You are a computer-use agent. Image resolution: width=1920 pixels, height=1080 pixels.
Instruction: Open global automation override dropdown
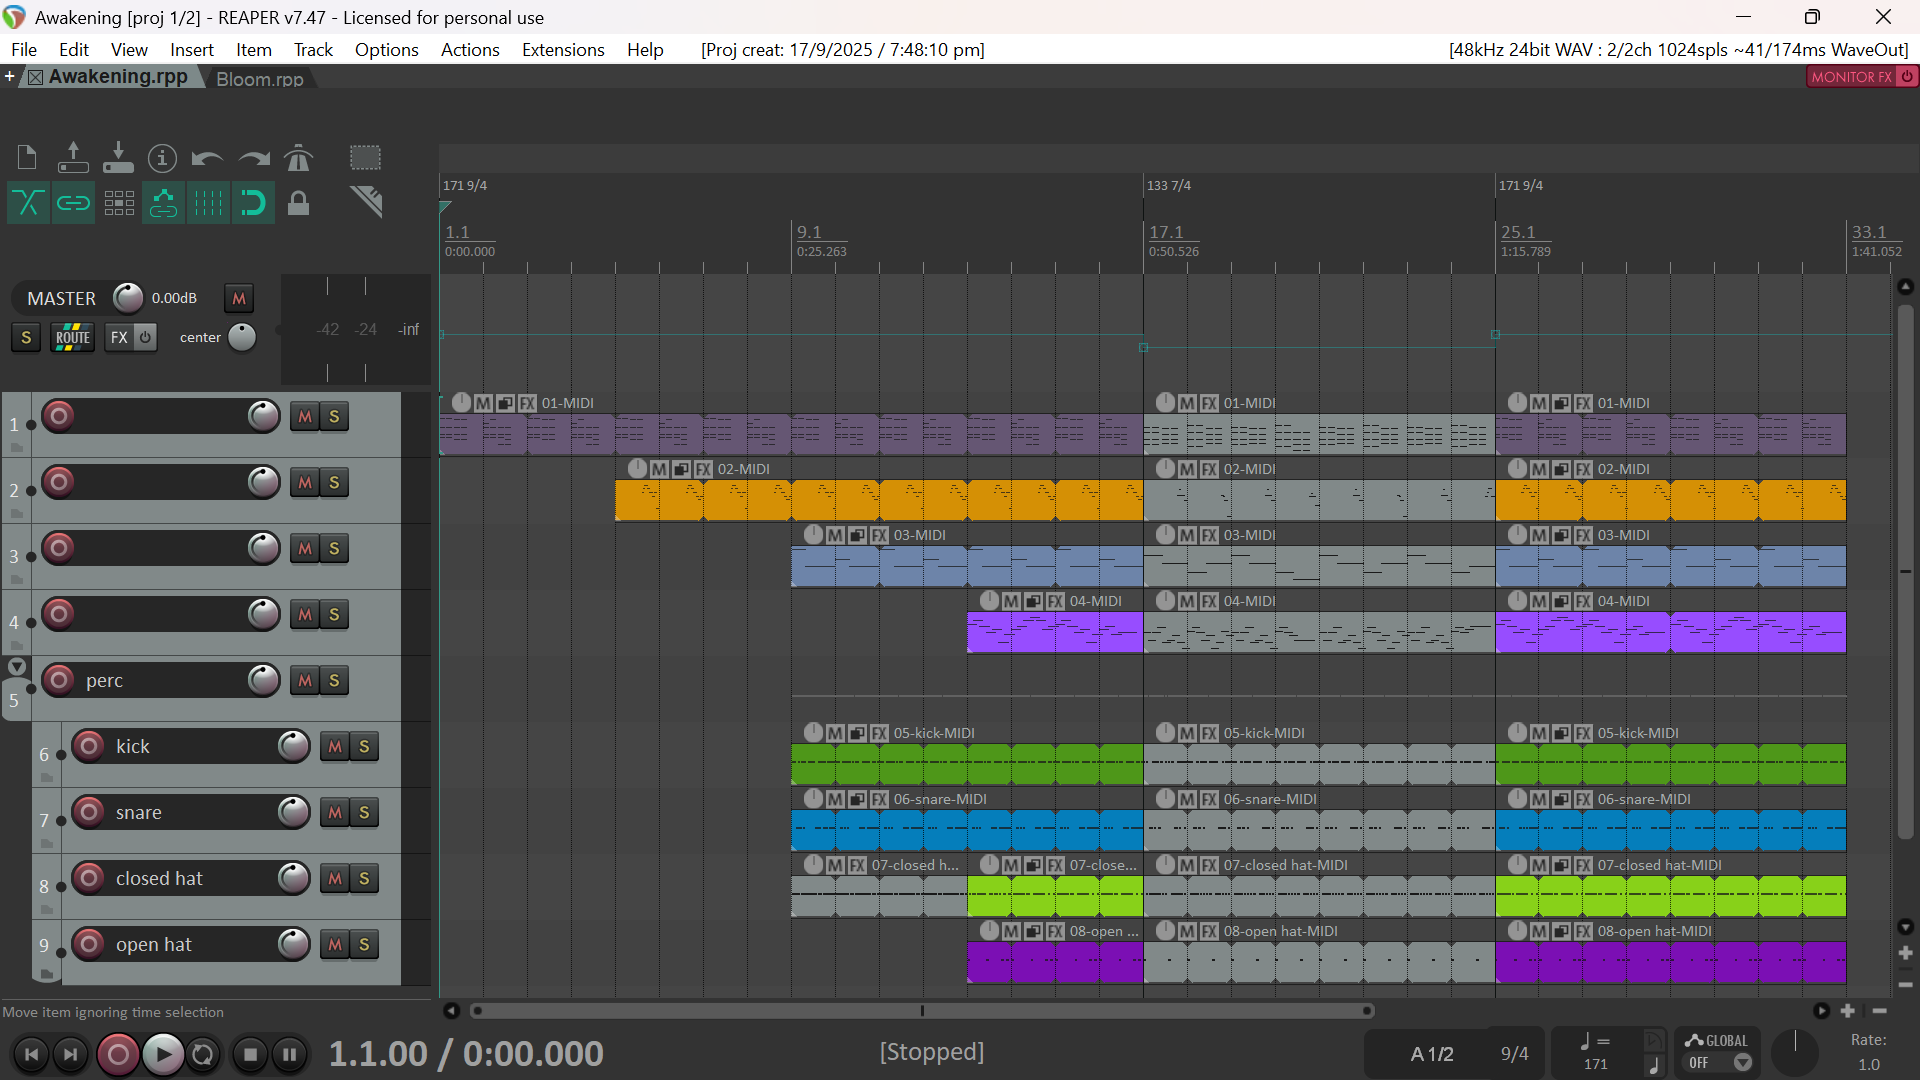(x=1743, y=1063)
